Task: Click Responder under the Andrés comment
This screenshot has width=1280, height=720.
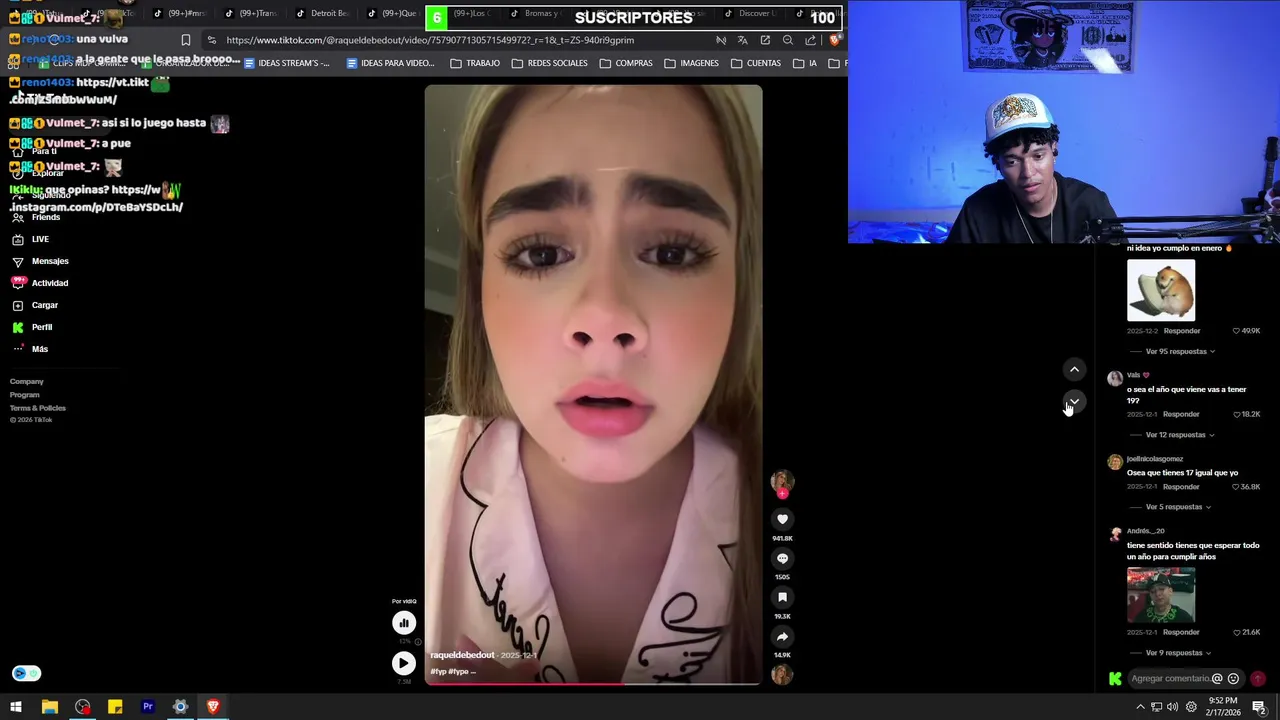Action: click(x=1181, y=633)
